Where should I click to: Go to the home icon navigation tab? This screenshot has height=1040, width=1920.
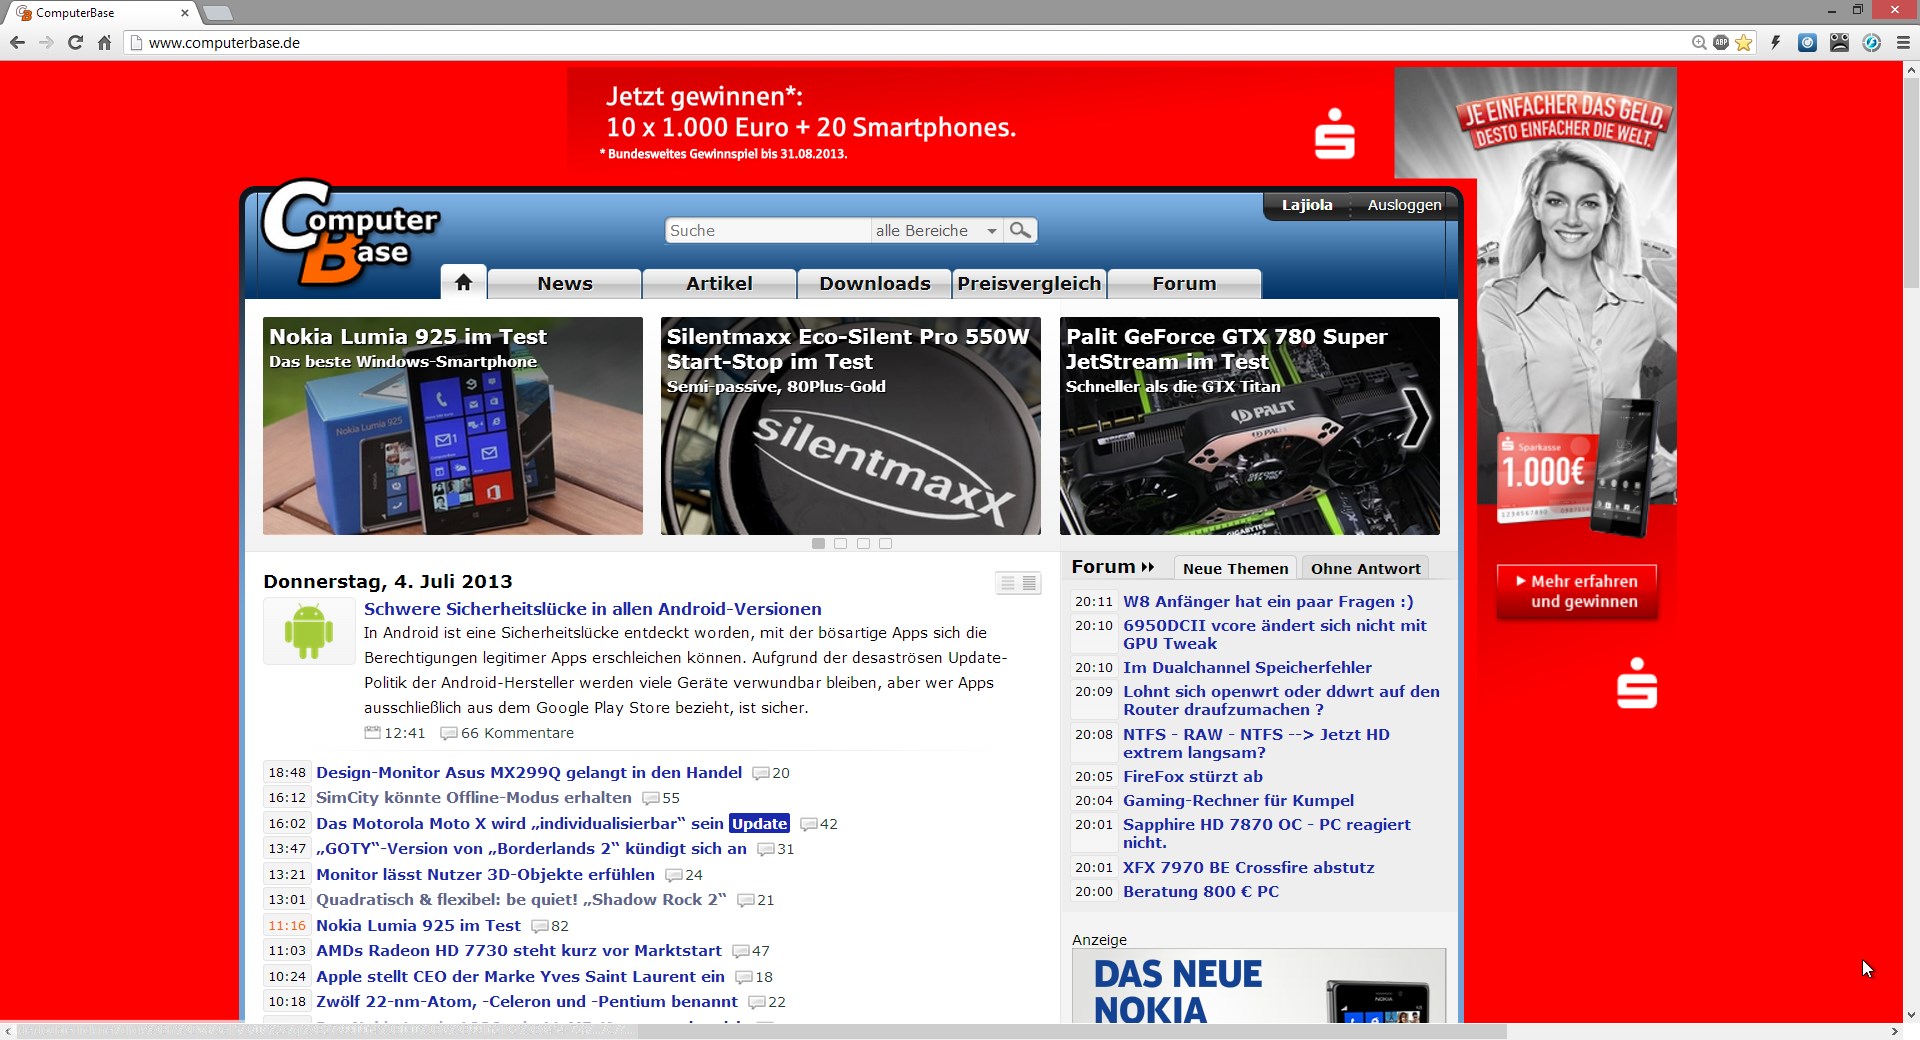click(x=463, y=283)
